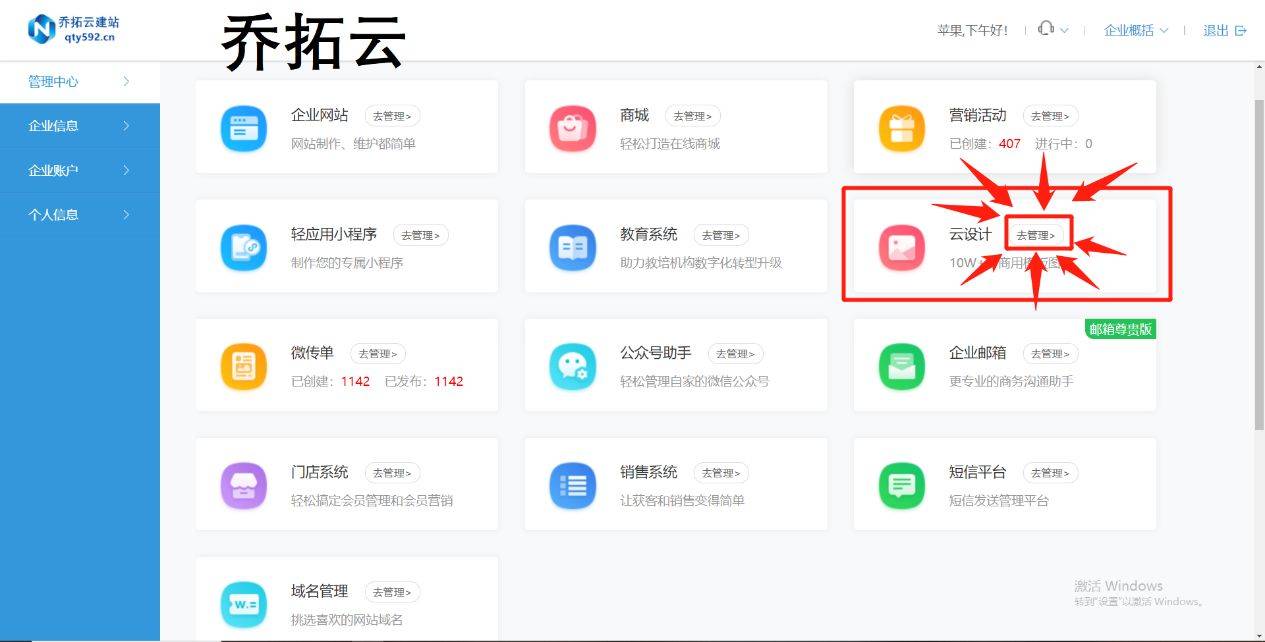
Task: Click the 制作您的专属小程序 description
Action: 347,262
